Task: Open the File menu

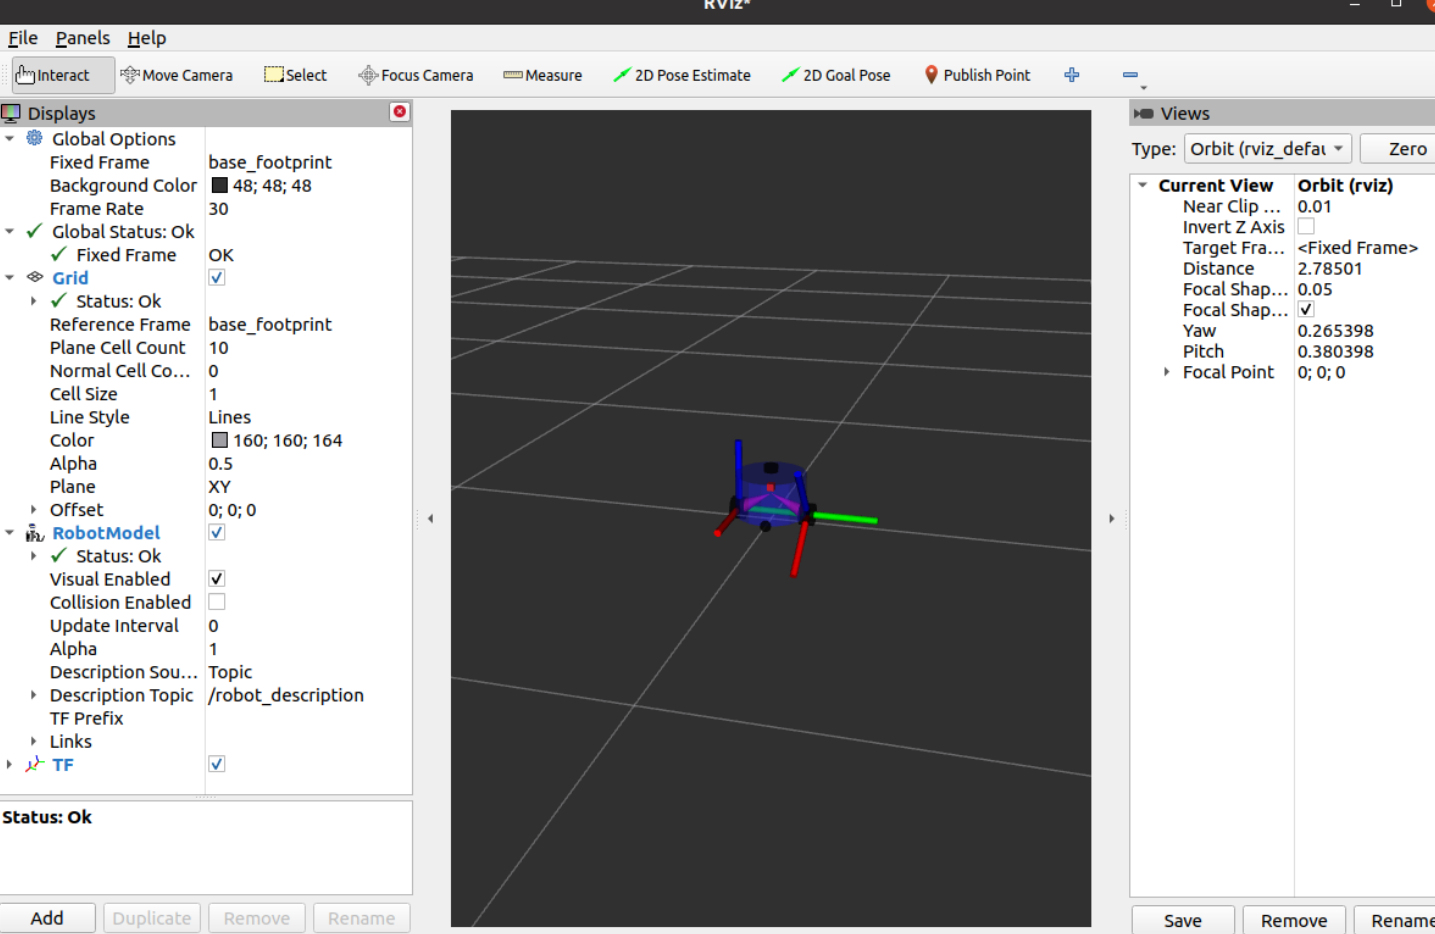Action: 22,38
